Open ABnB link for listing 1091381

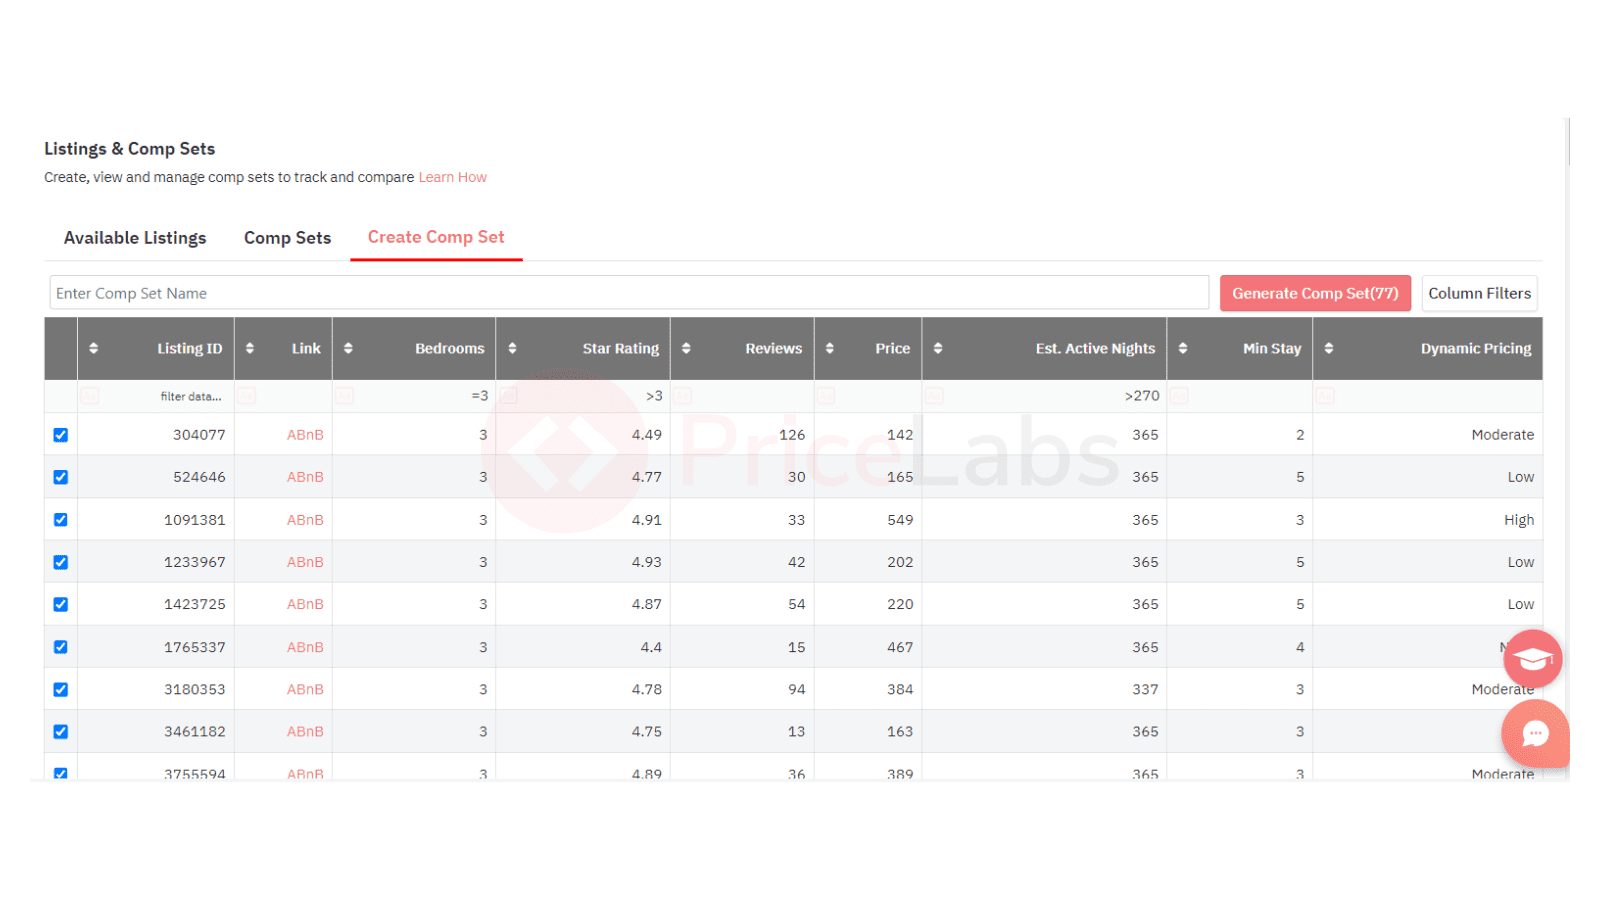coord(305,520)
